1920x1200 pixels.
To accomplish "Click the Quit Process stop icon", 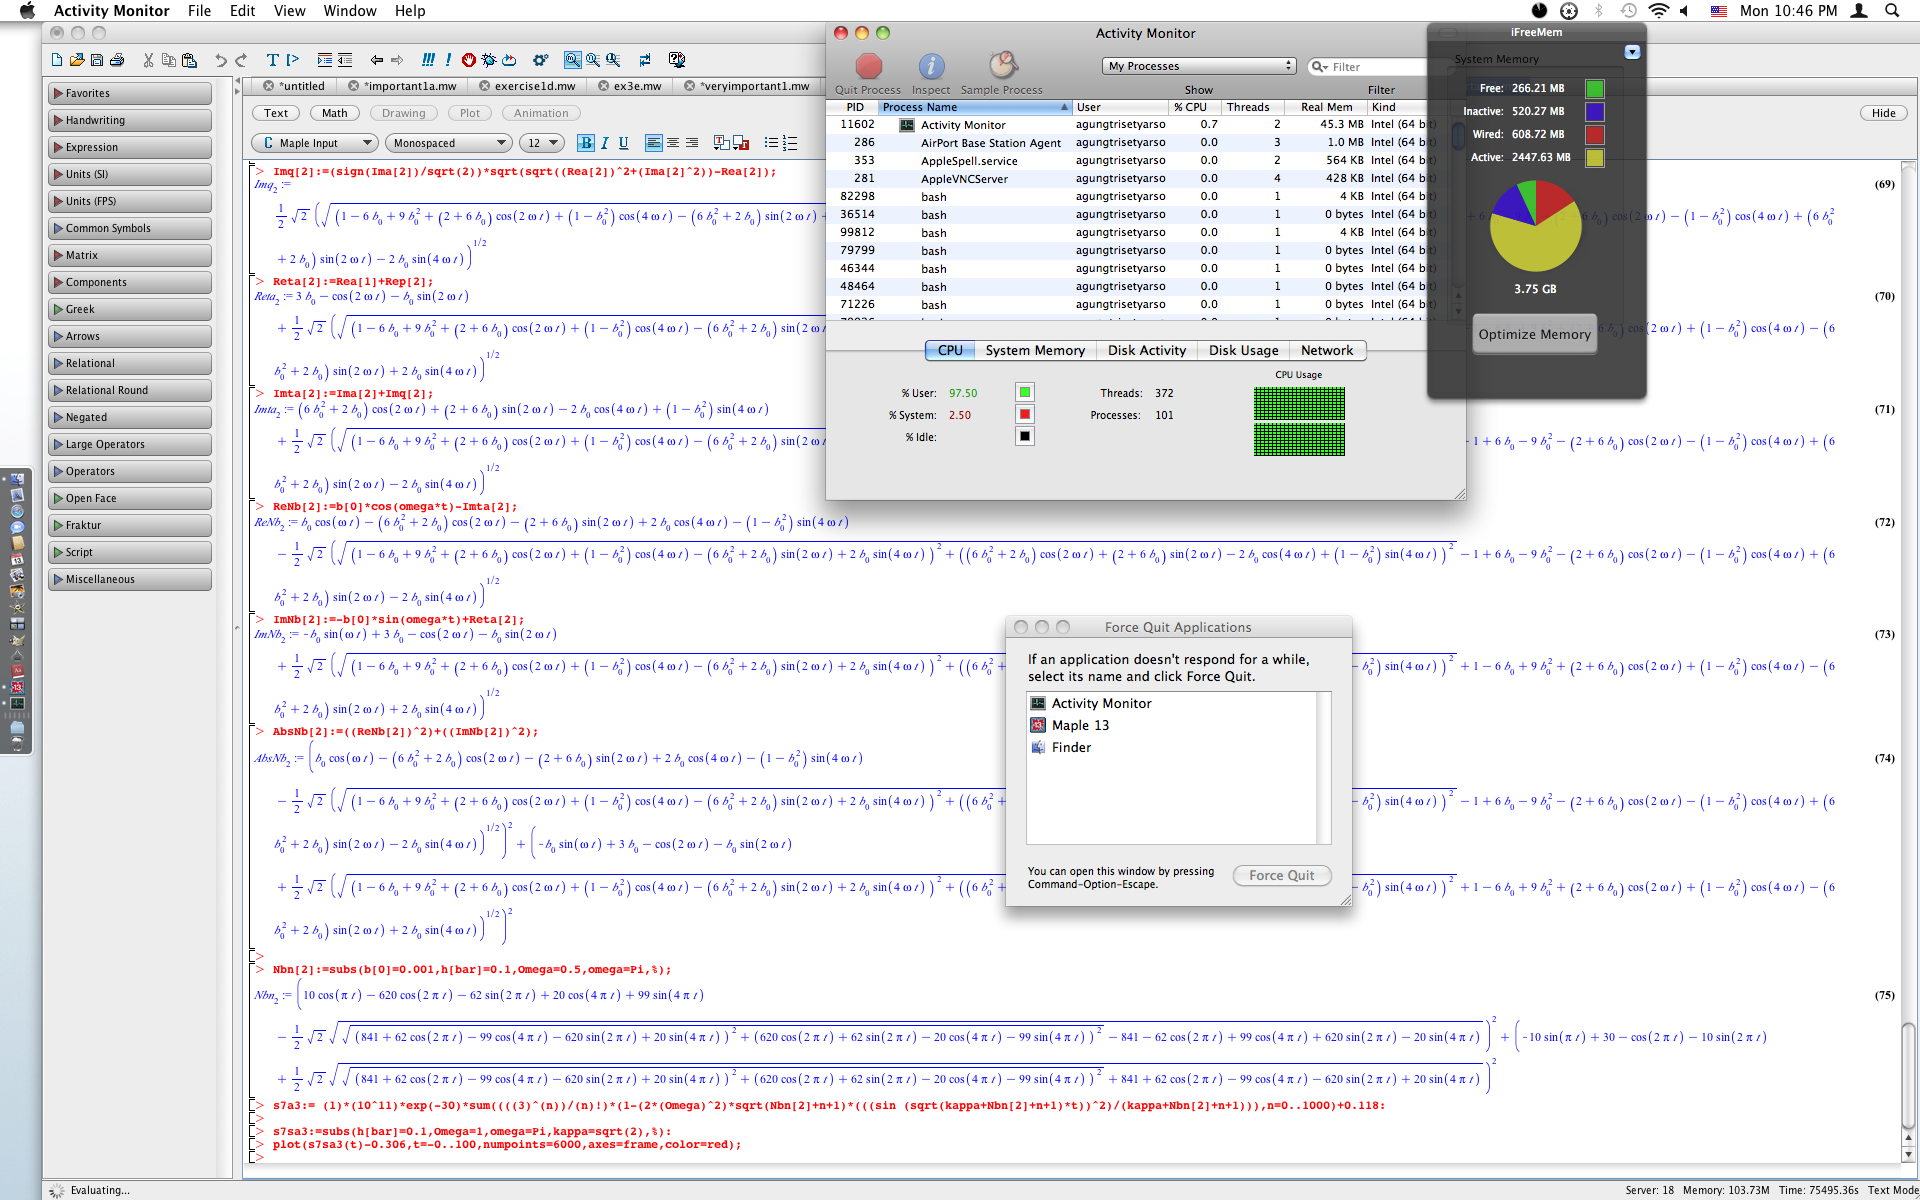I will coord(868,66).
